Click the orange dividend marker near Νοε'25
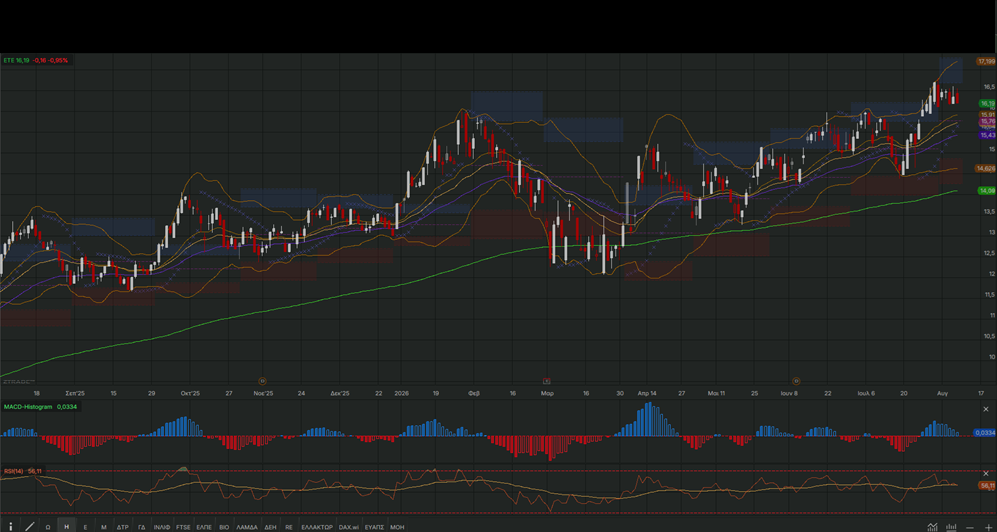 pos(262,381)
